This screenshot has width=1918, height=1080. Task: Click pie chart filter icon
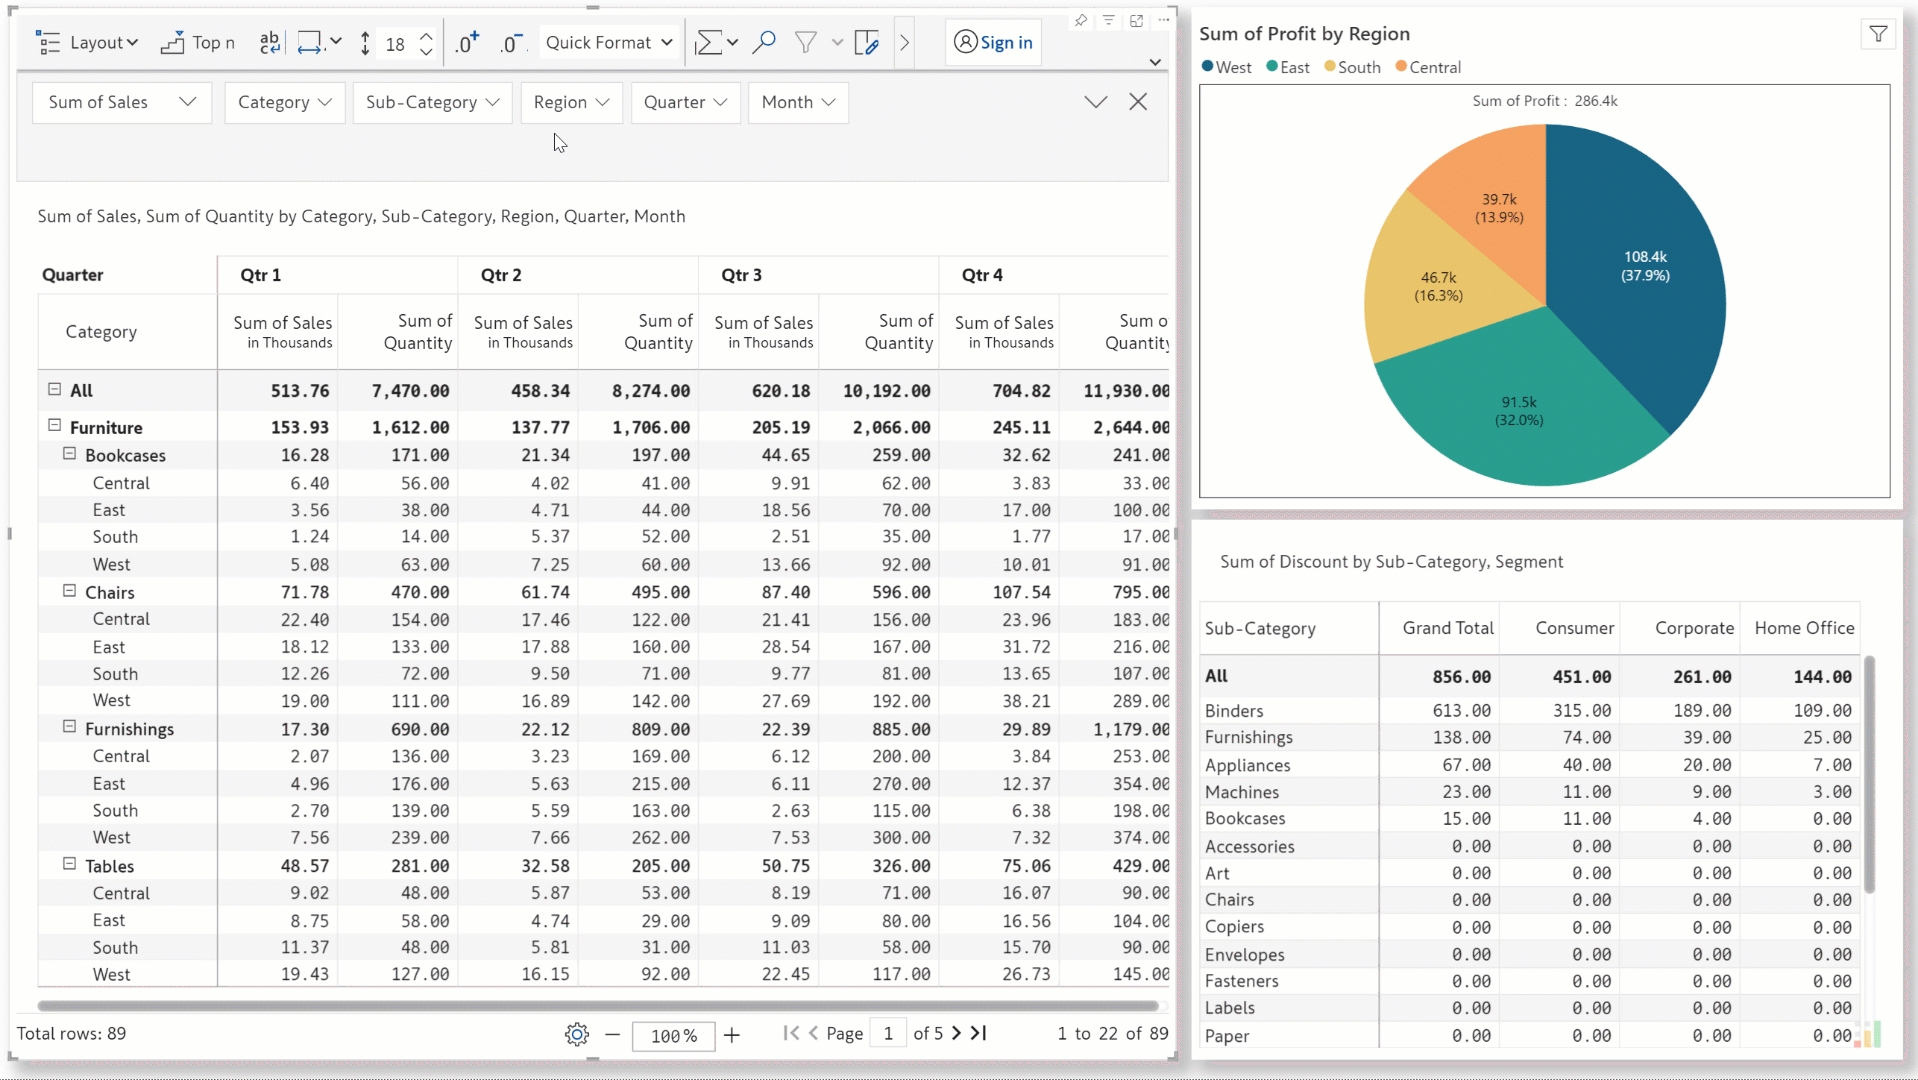[1878, 35]
